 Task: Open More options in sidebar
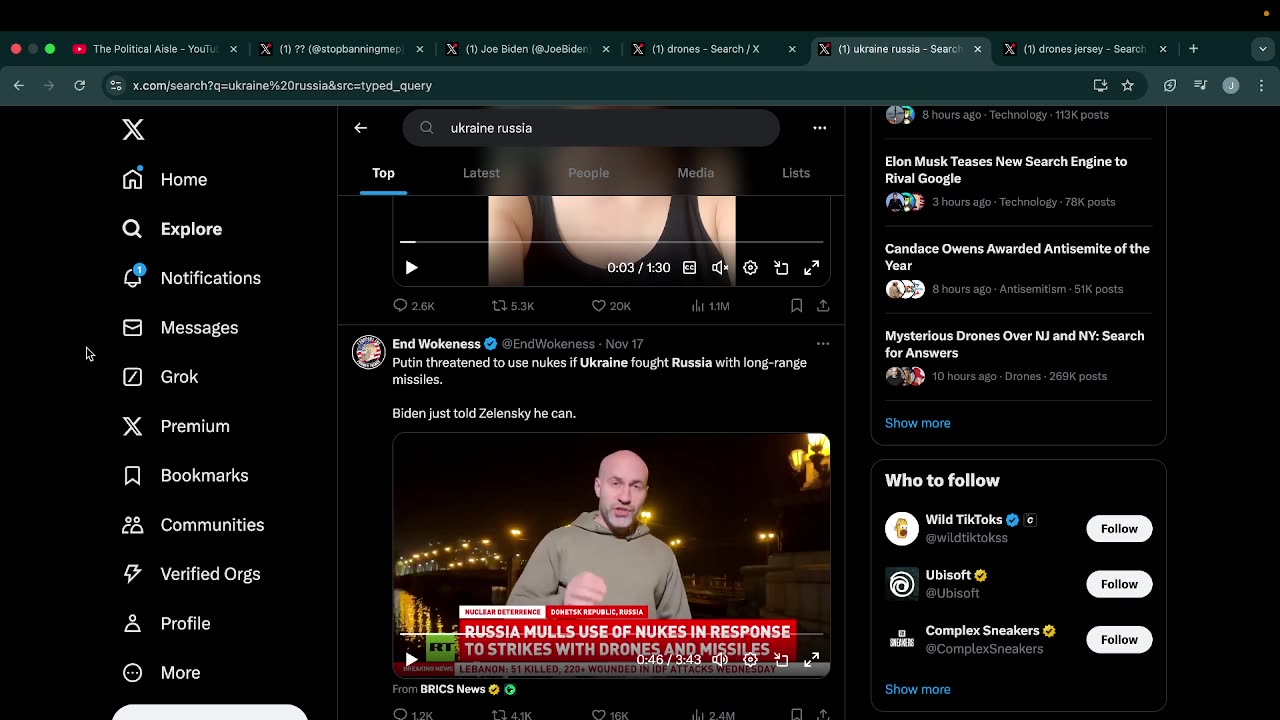[x=161, y=673]
